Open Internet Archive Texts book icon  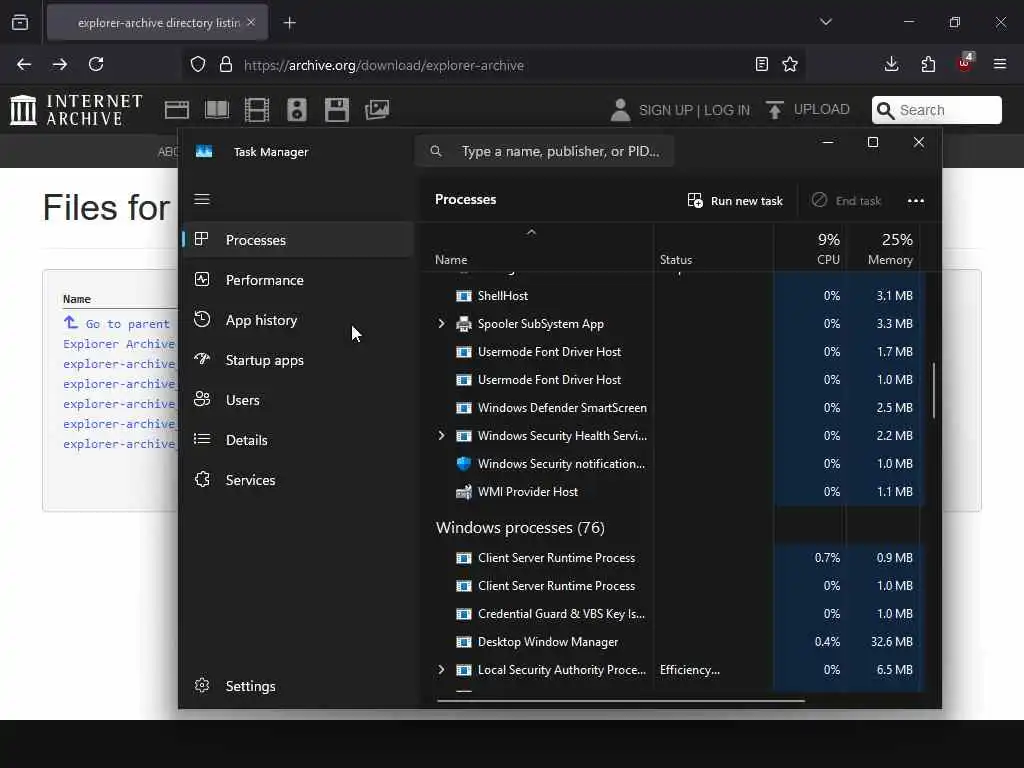pos(217,110)
